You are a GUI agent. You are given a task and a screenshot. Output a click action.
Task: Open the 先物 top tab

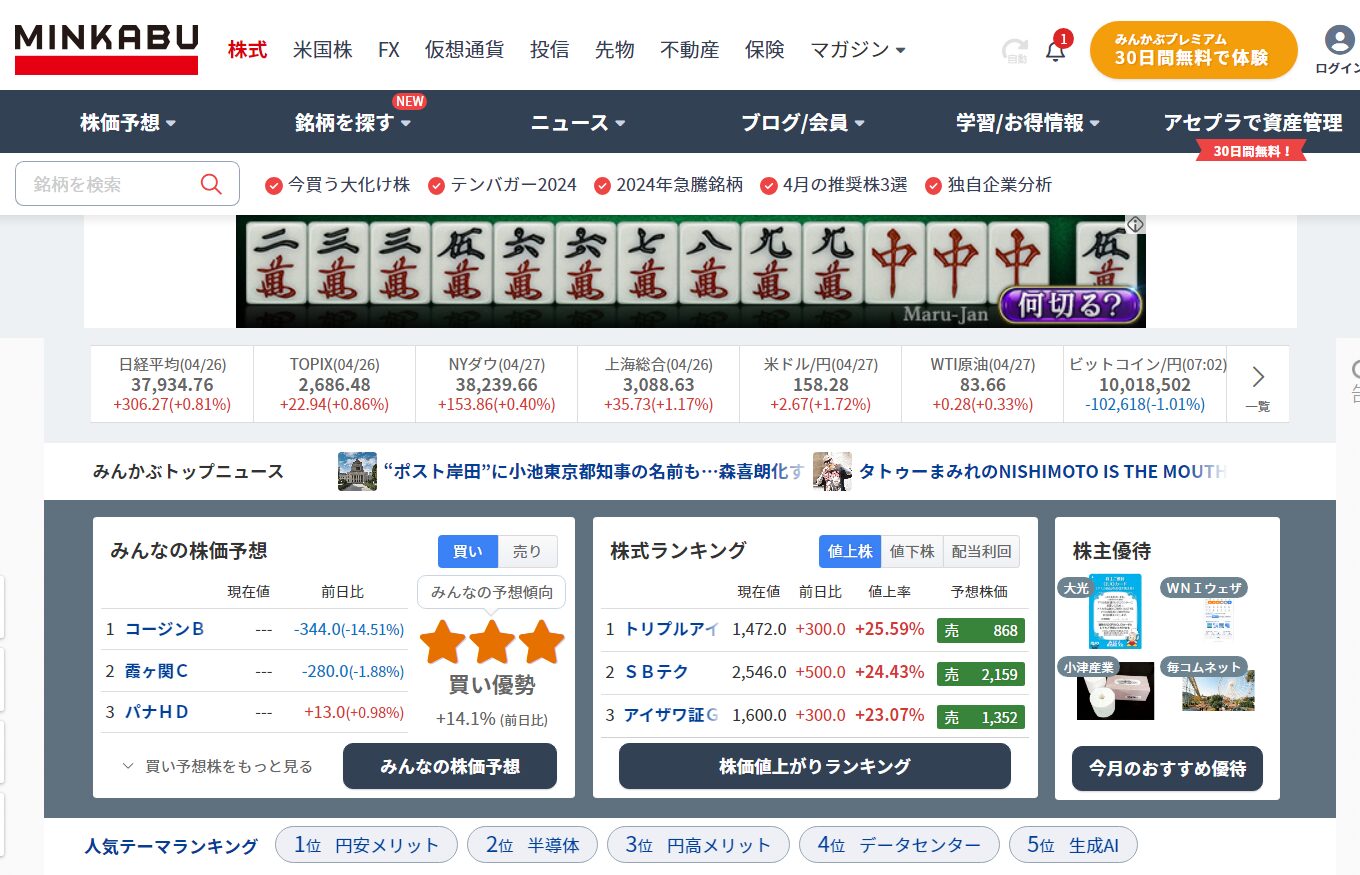coord(614,49)
